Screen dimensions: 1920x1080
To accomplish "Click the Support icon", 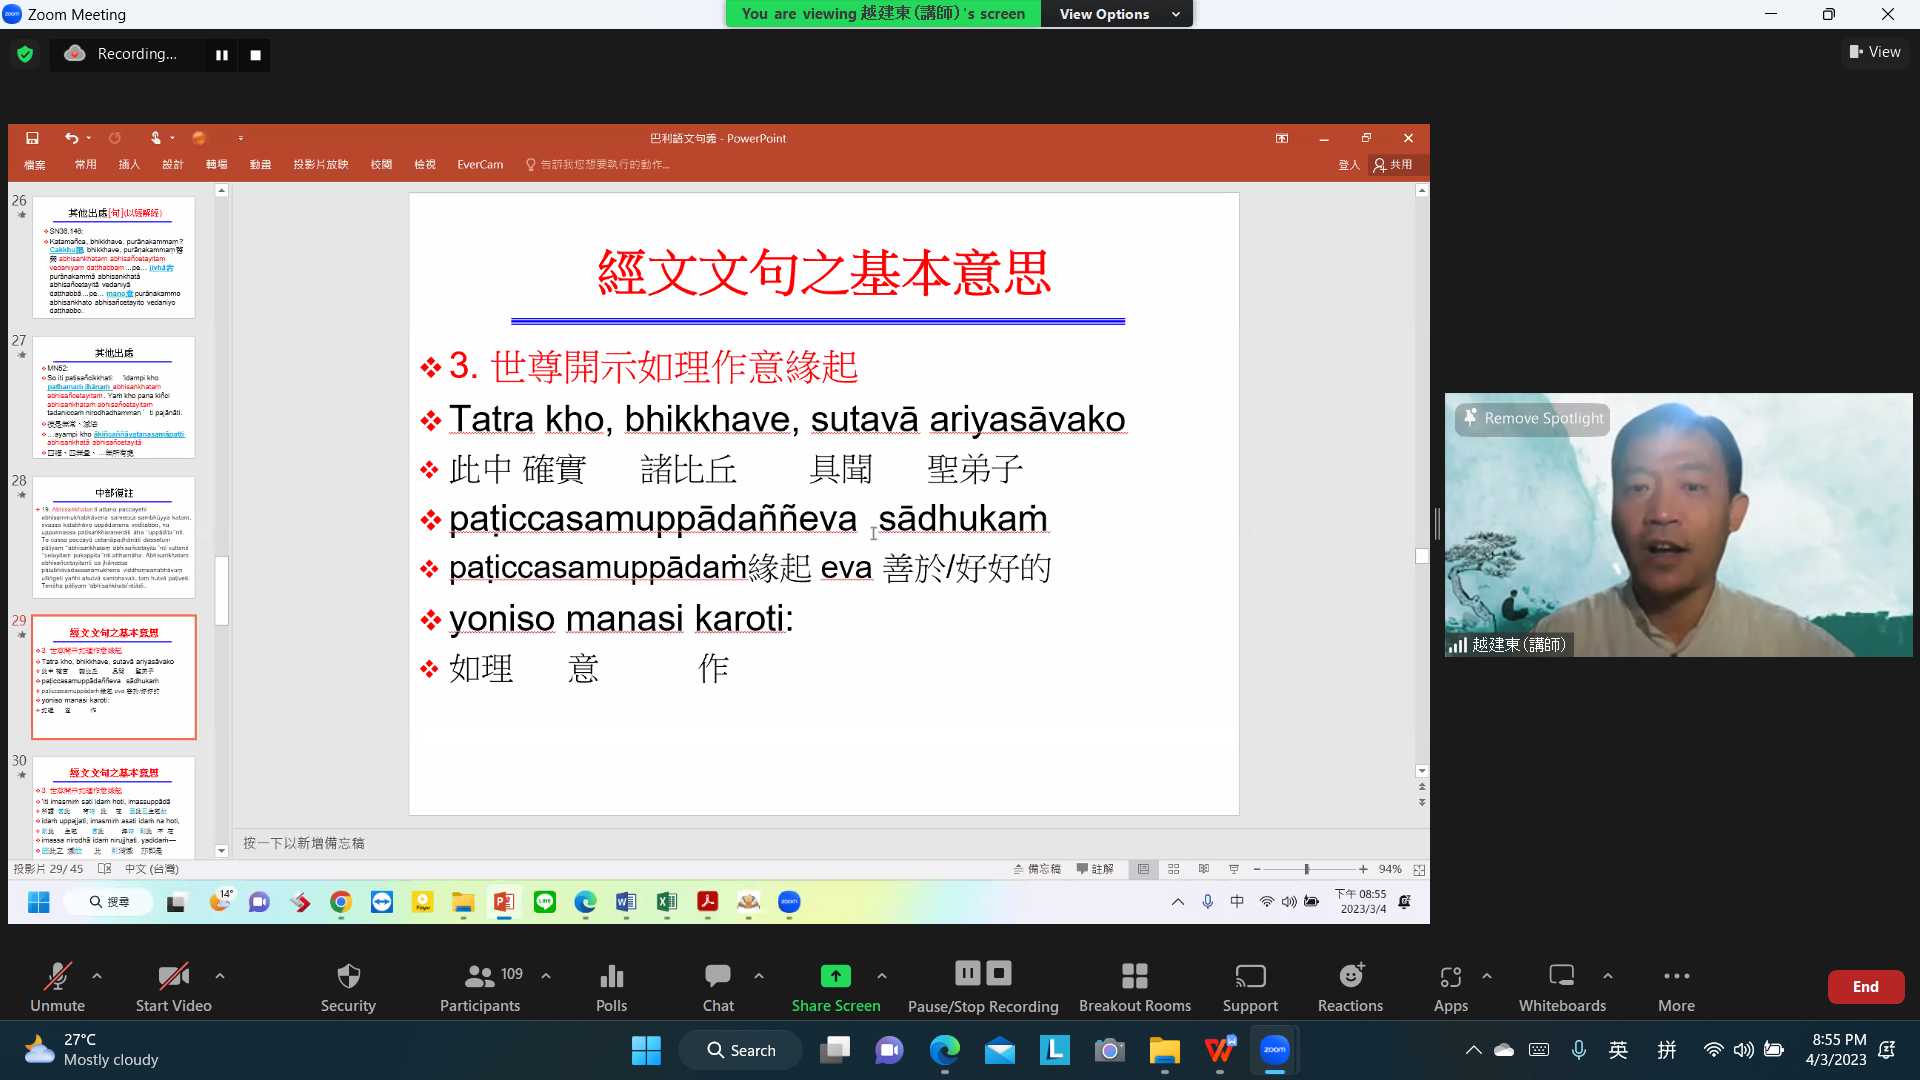I will pos(1250,976).
